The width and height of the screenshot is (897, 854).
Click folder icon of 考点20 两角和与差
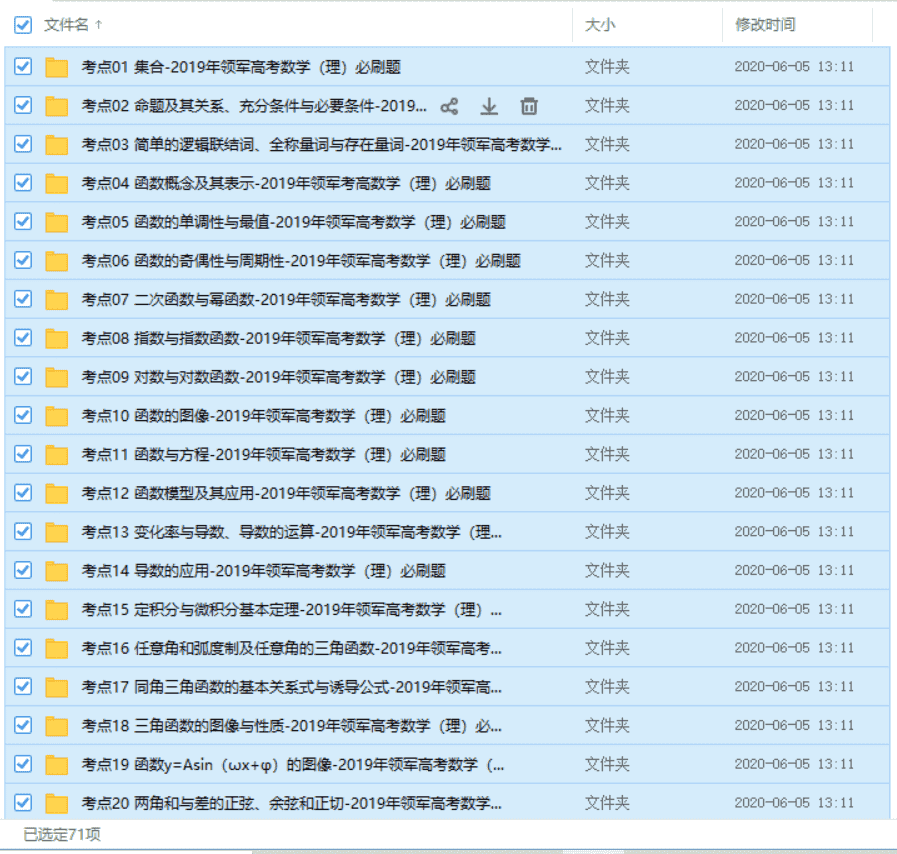56,803
